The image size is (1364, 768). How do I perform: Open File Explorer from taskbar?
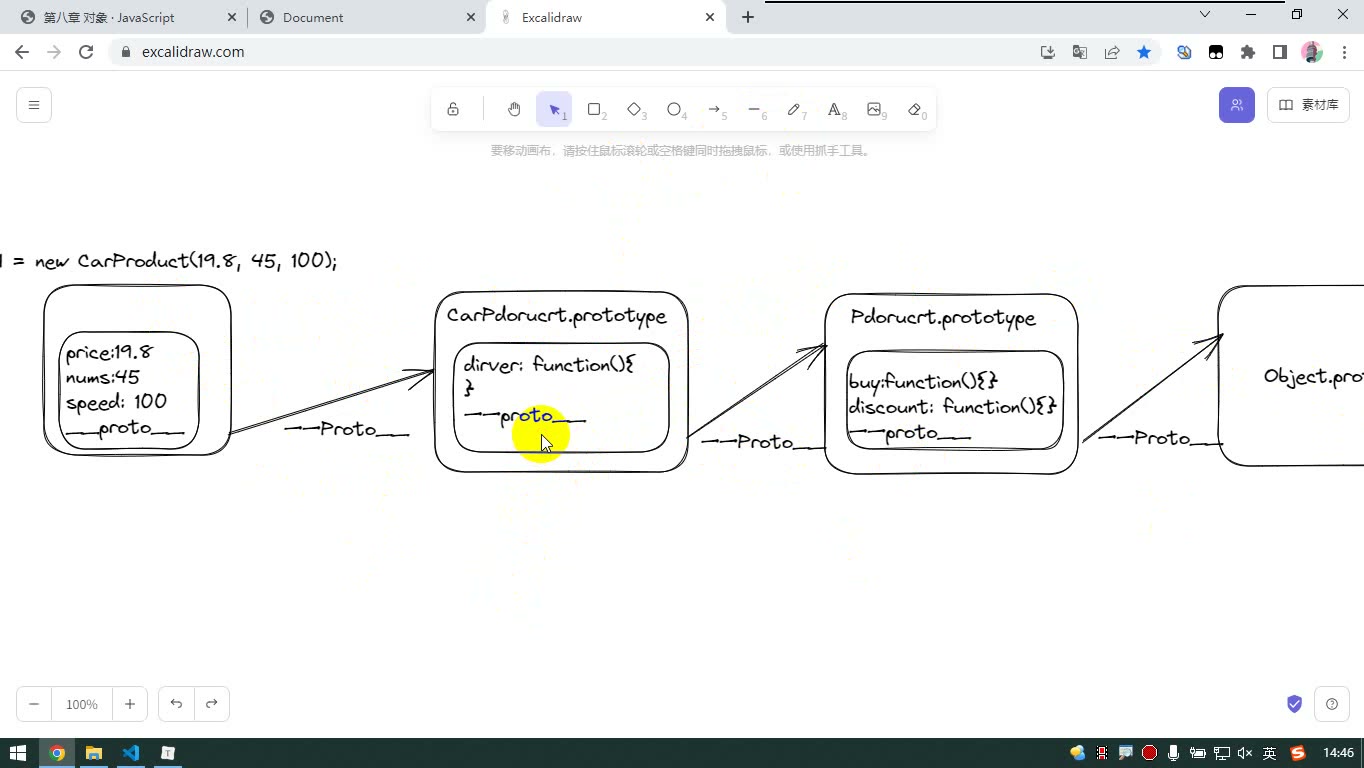pos(94,753)
